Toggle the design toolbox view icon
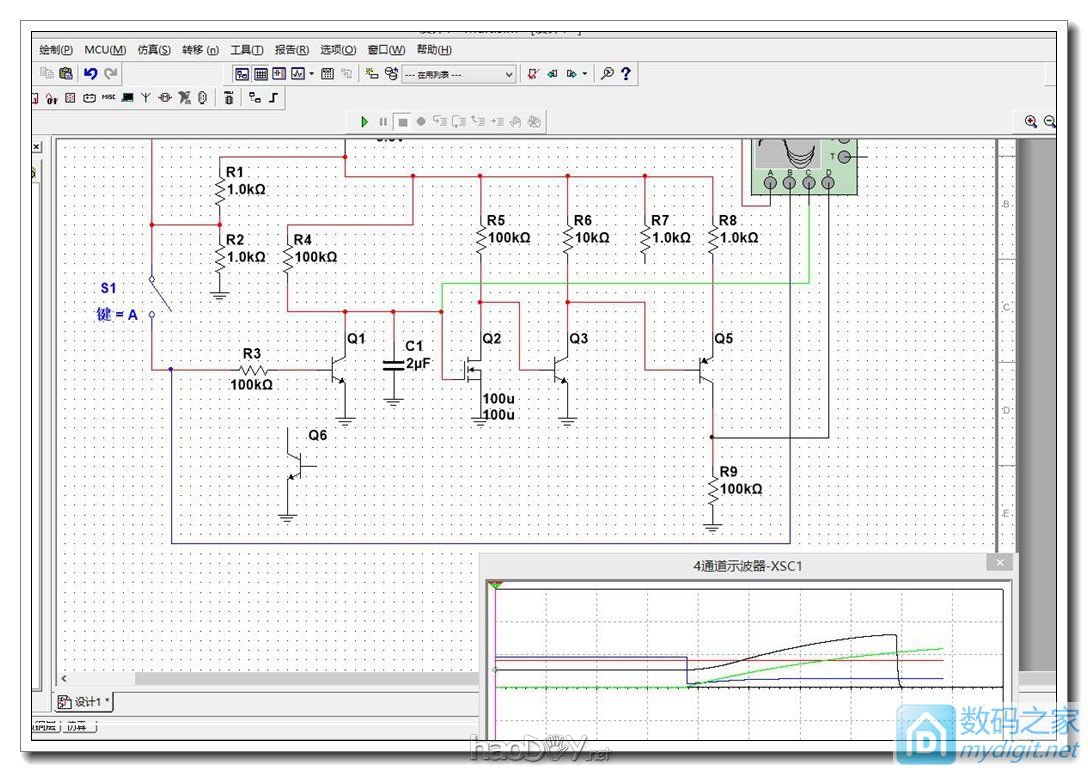This screenshot has width=1088, height=772. click(242, 73)
